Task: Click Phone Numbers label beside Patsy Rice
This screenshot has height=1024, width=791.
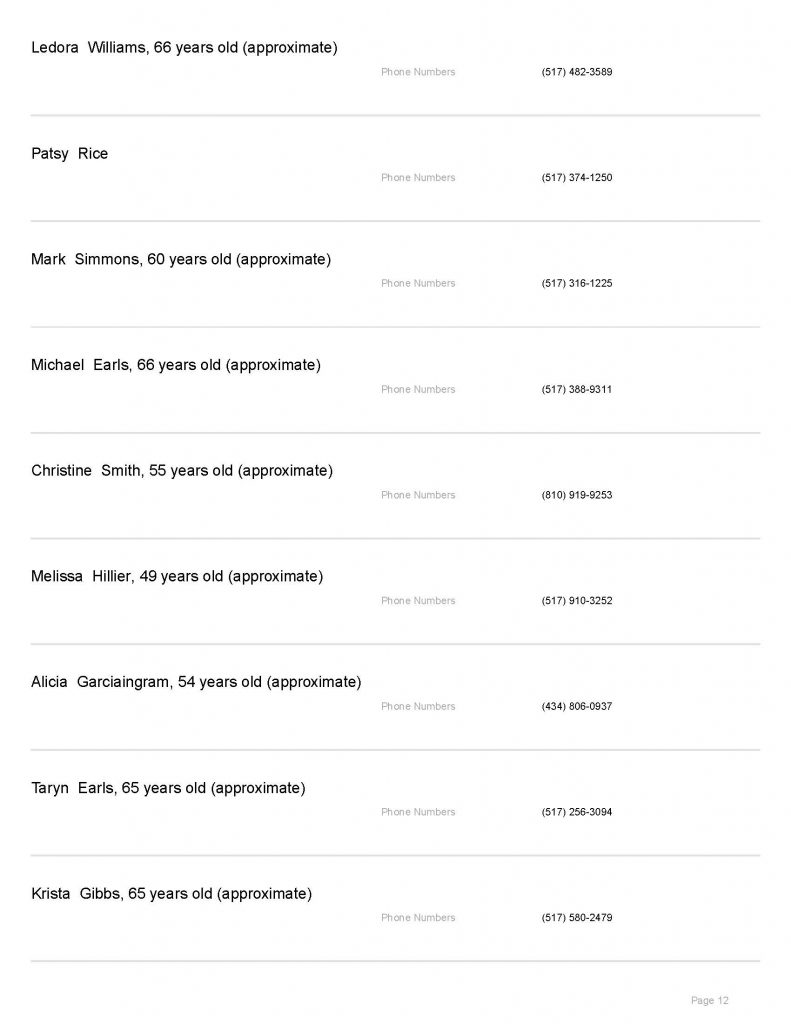Action: (x=418, y=178)
